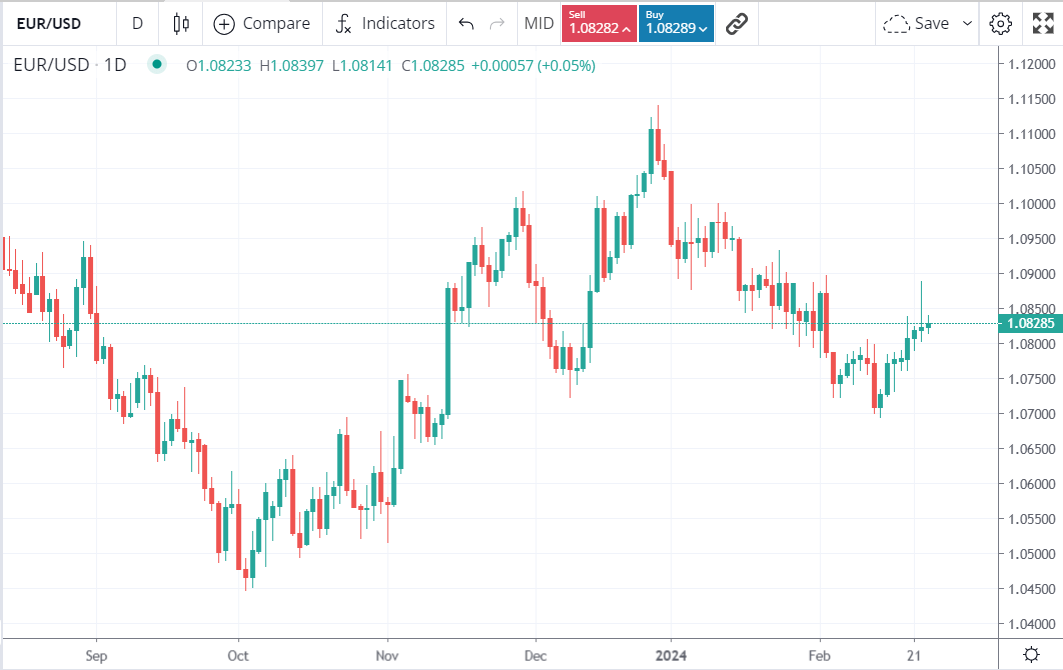Open chart settings gear
This screenshot has height=670, width=1063.
1000,23
